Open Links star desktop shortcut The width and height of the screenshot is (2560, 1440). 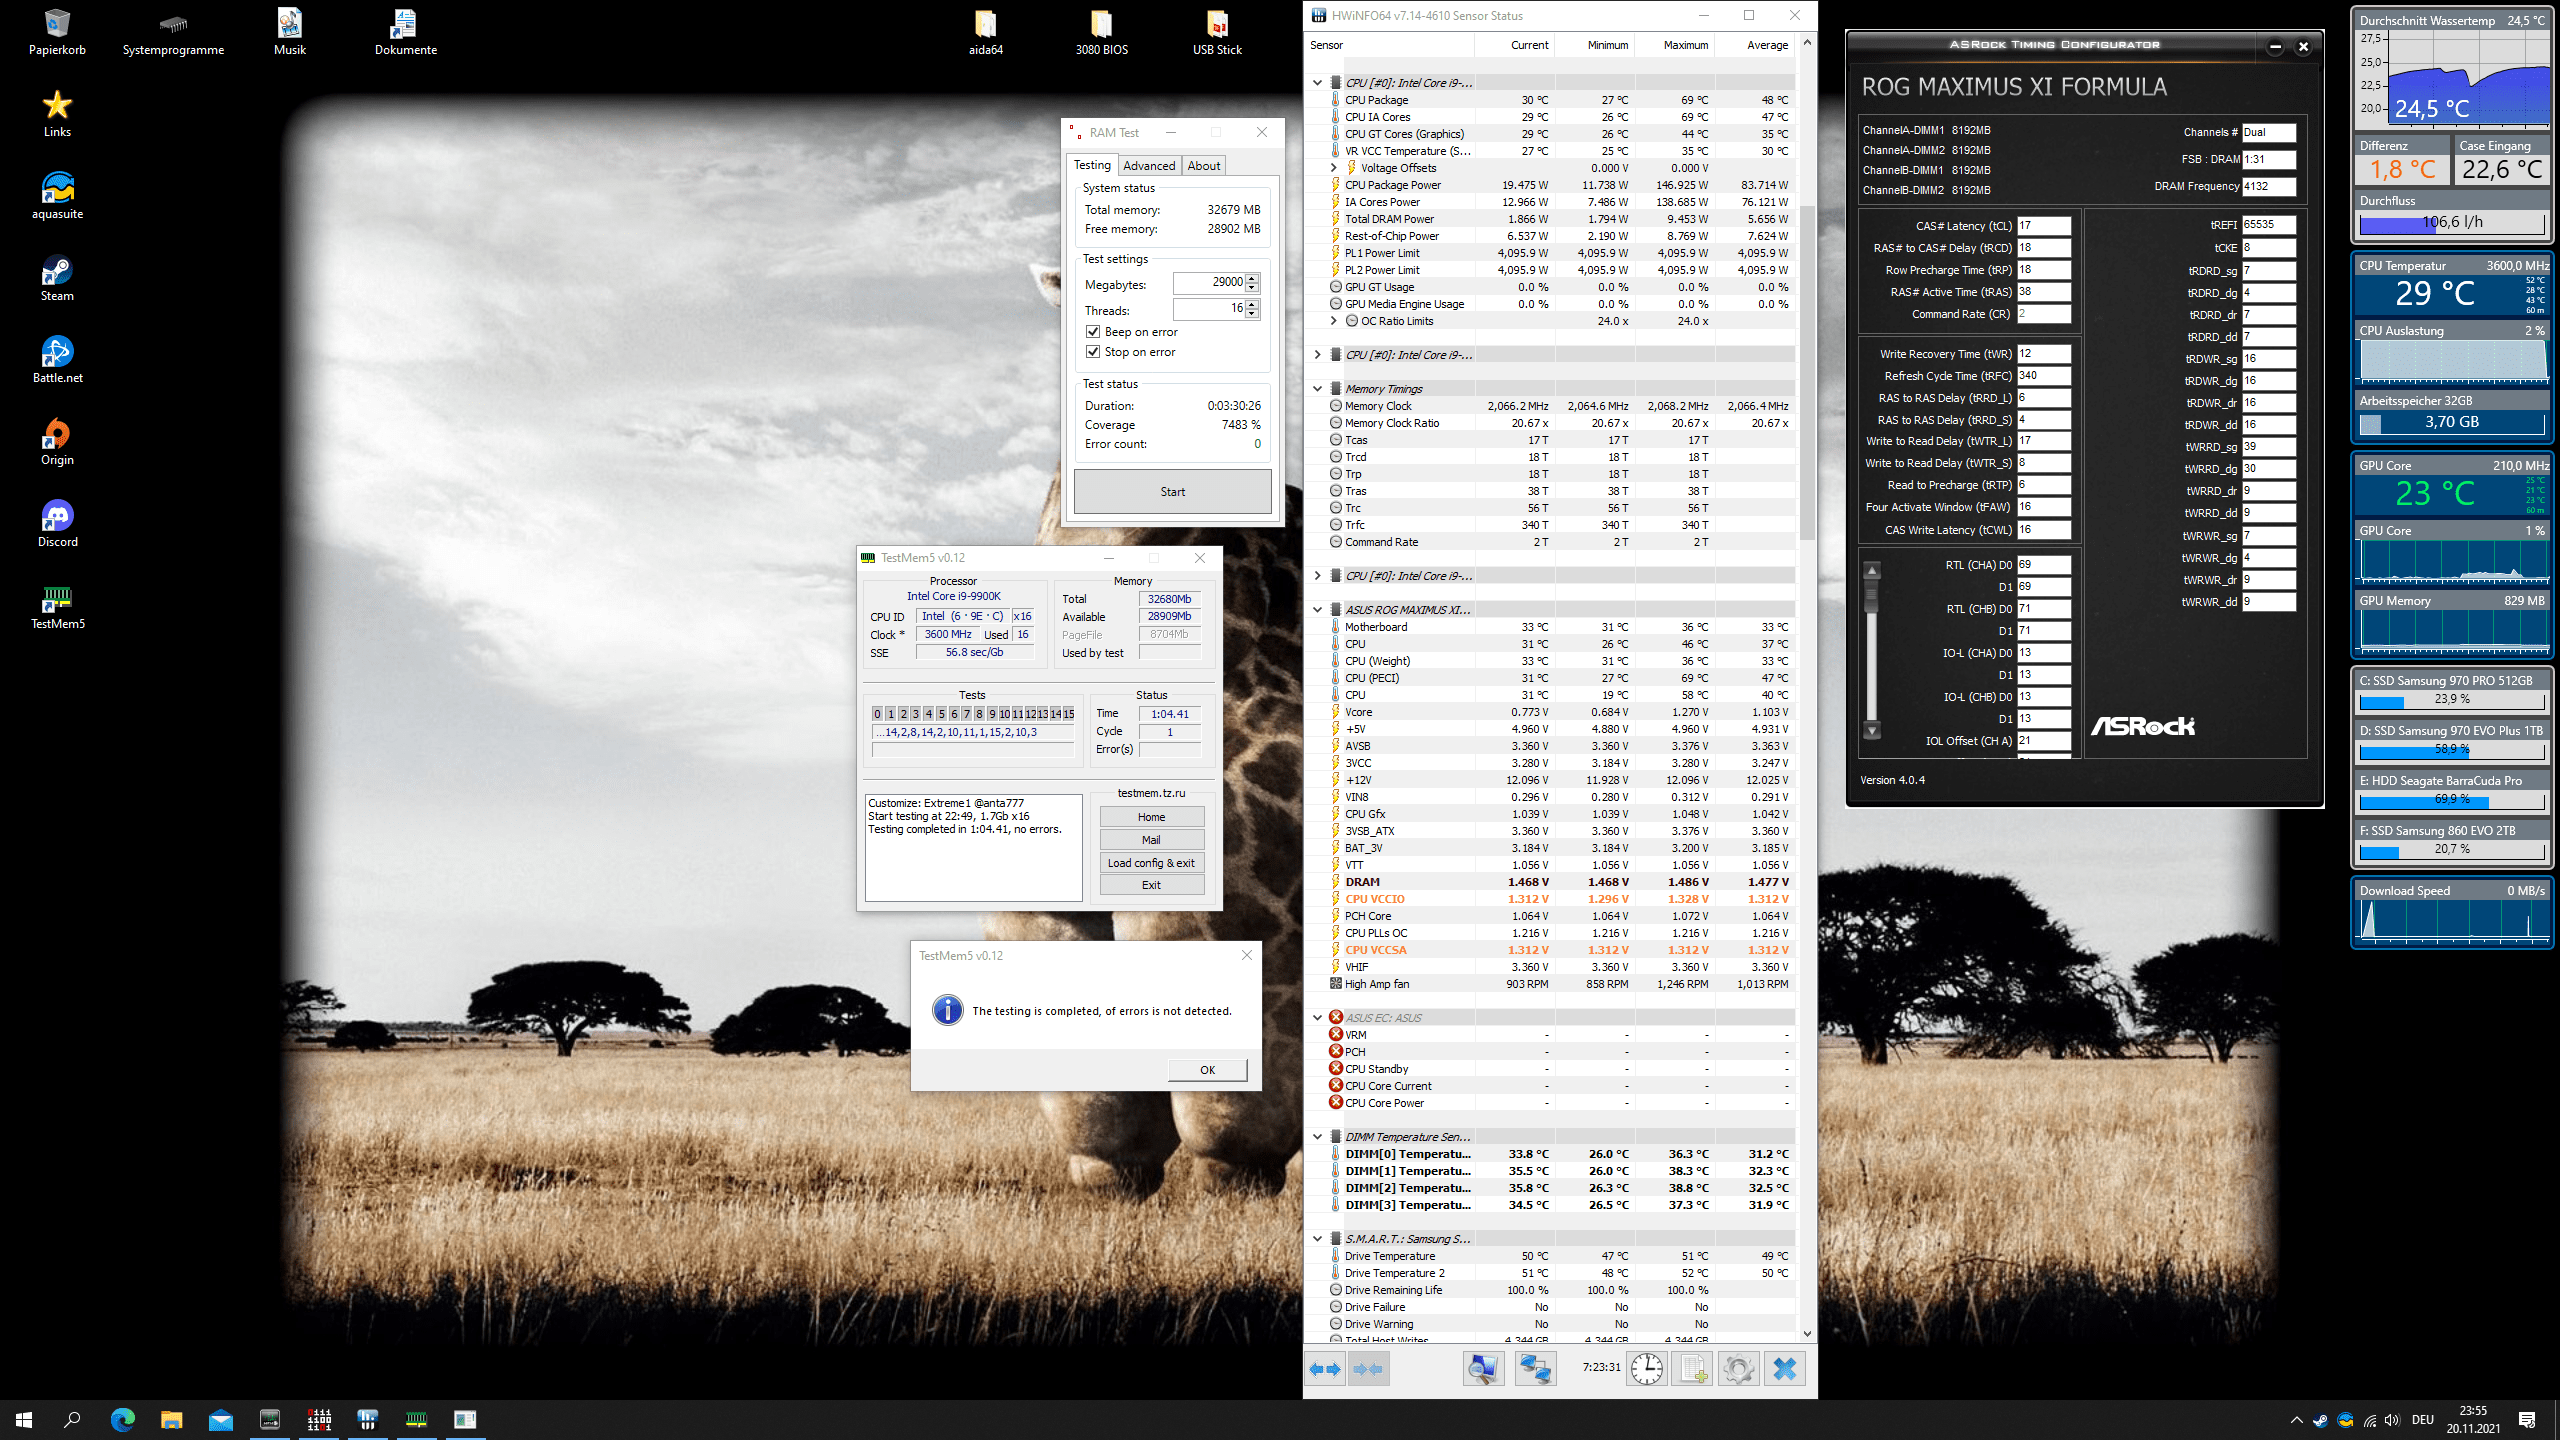coord(57,115)
